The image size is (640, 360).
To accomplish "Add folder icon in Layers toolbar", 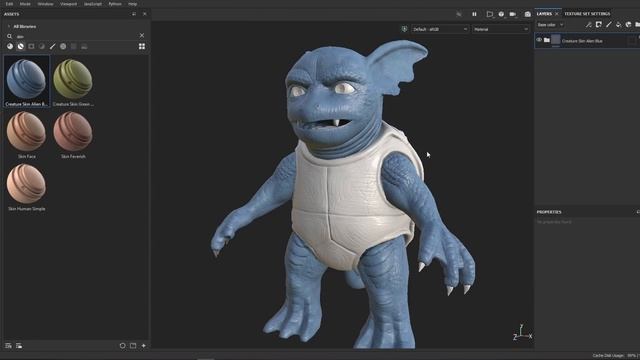I will click(637, 25).
